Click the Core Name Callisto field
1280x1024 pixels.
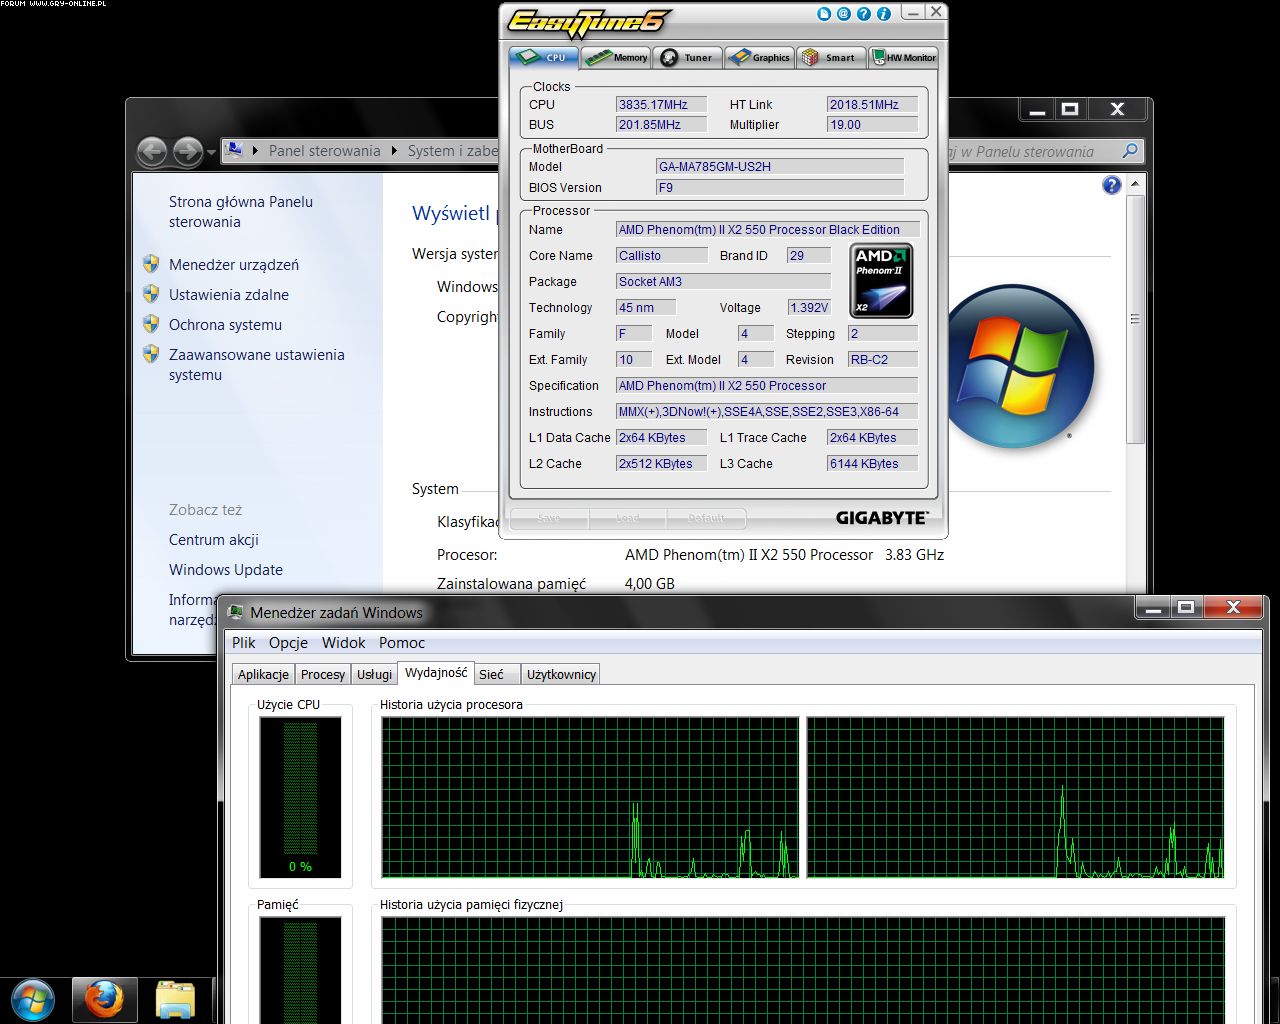[661, 256]
